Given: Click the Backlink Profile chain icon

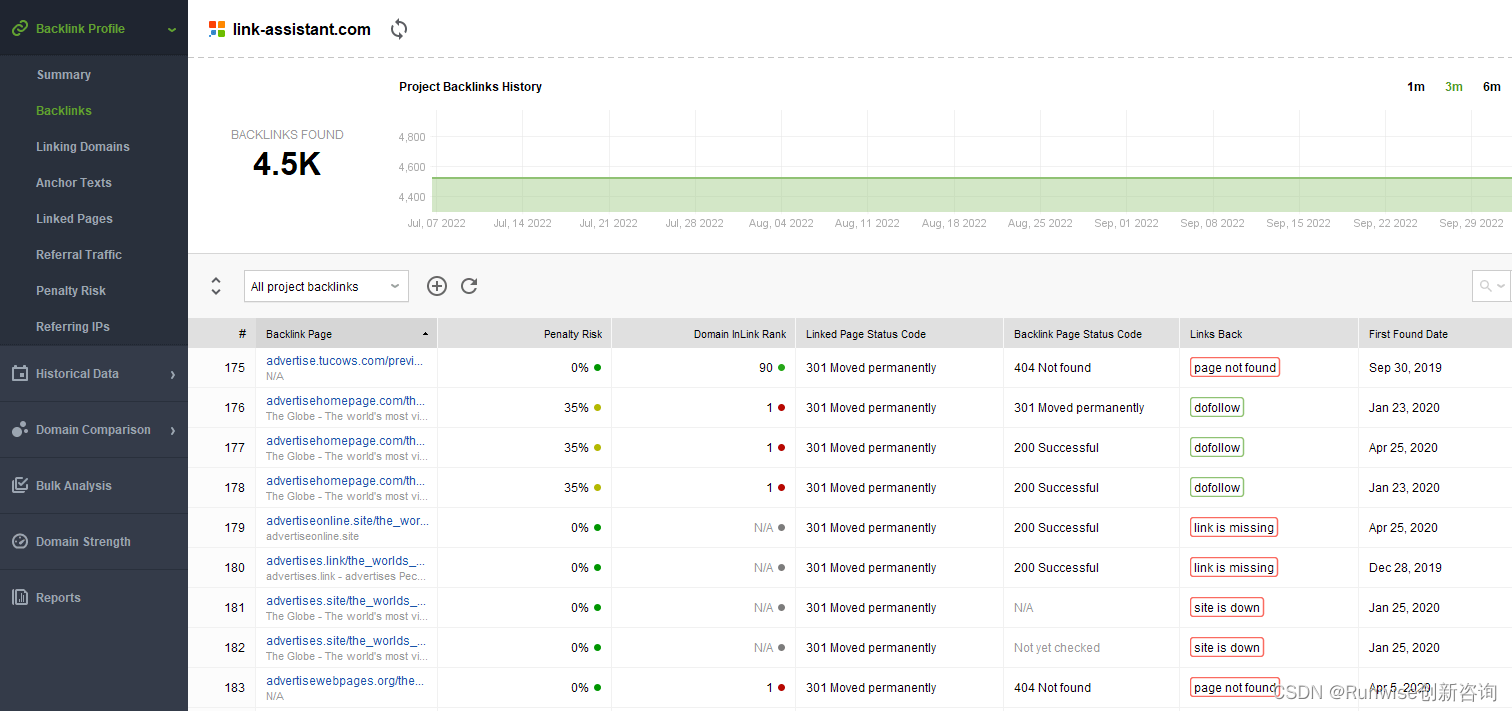Looking at the screenshot, I should [x=19, y=29].
